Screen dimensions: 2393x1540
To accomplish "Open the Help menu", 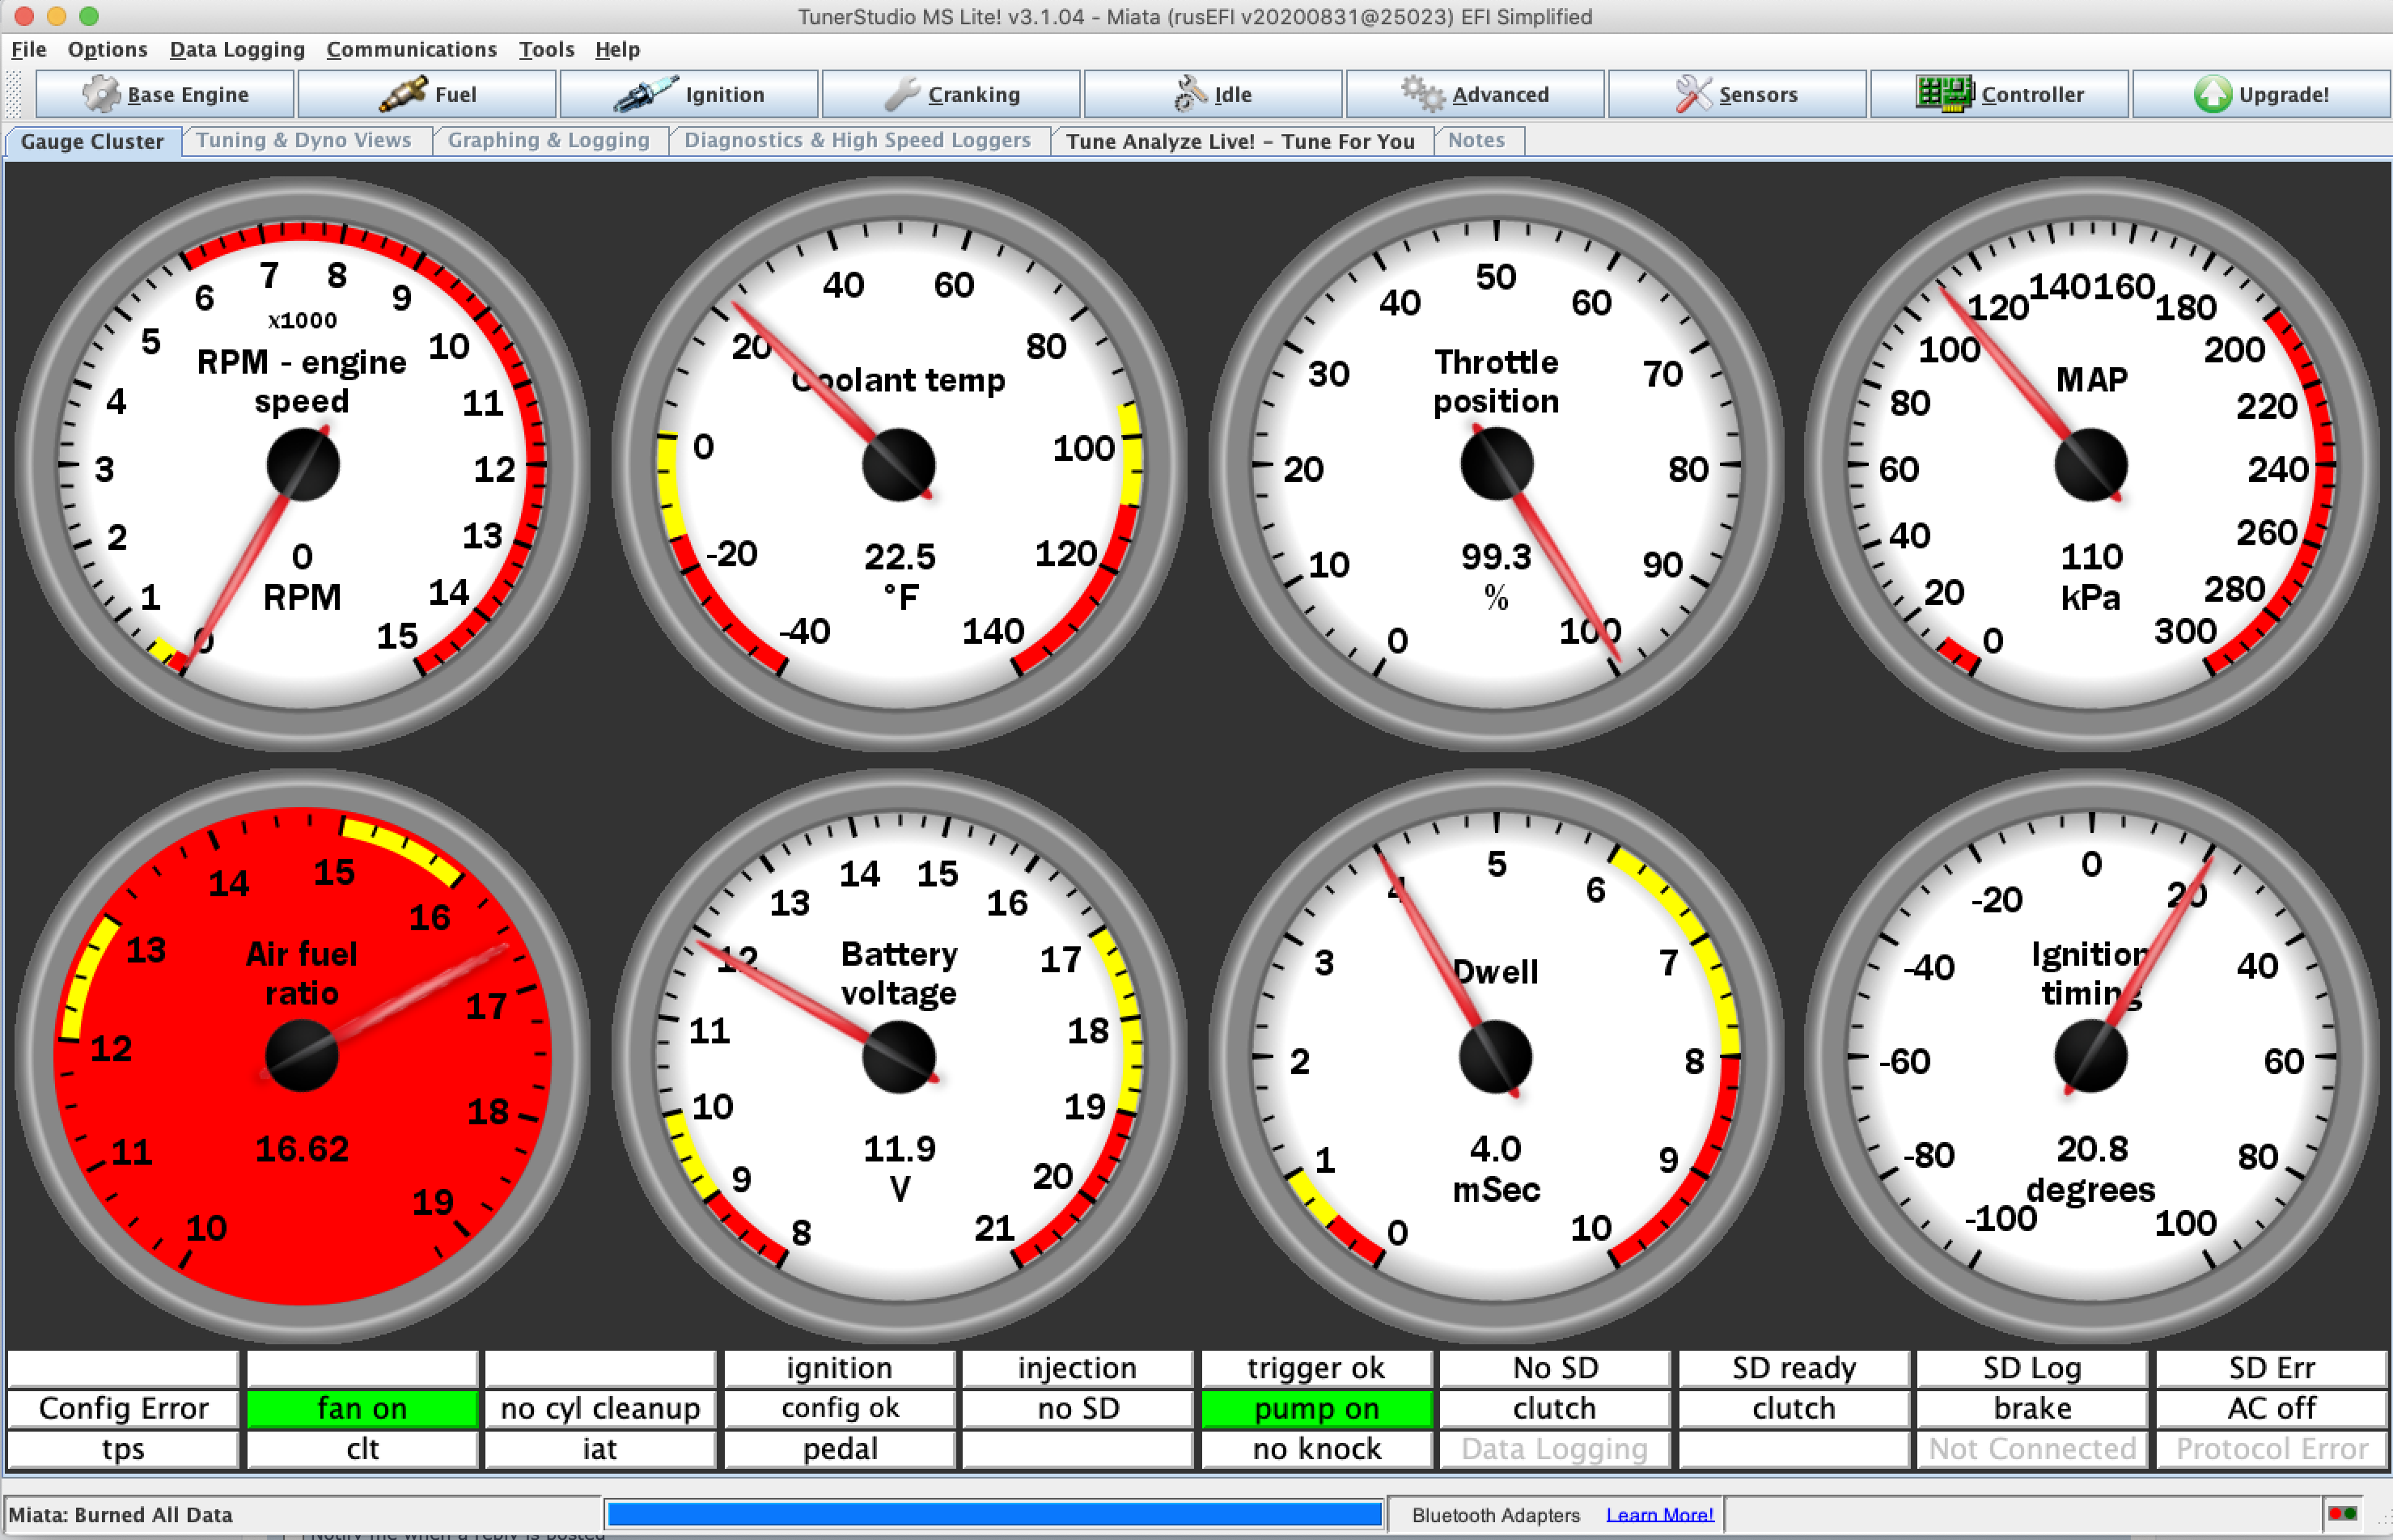I will coord(617,49).
